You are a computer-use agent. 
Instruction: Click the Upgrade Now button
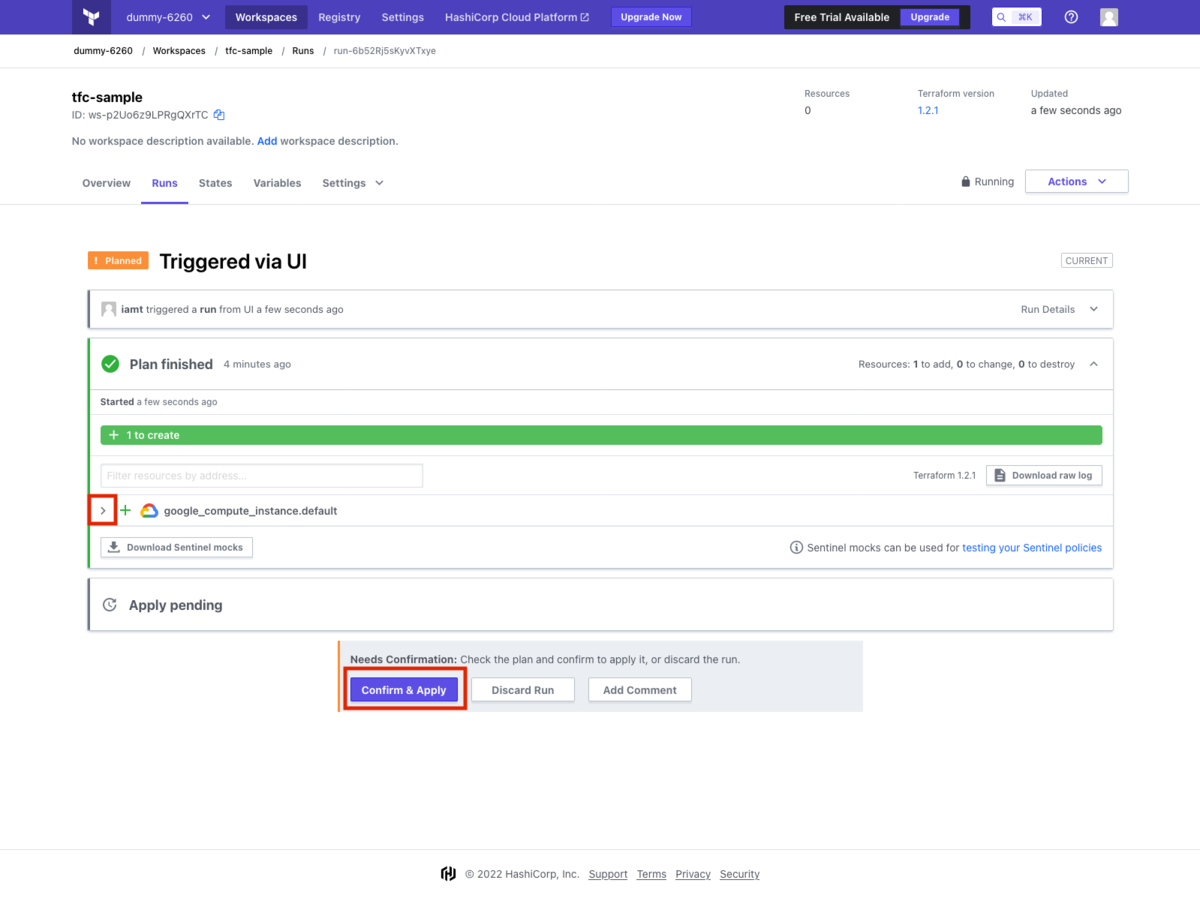click(x=651, y=17)
